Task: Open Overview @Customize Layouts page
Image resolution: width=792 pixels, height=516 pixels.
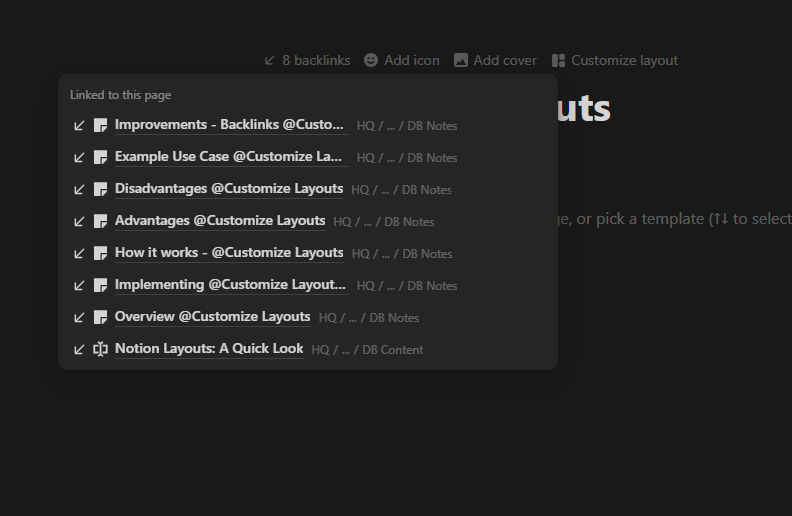Action: 213,317
